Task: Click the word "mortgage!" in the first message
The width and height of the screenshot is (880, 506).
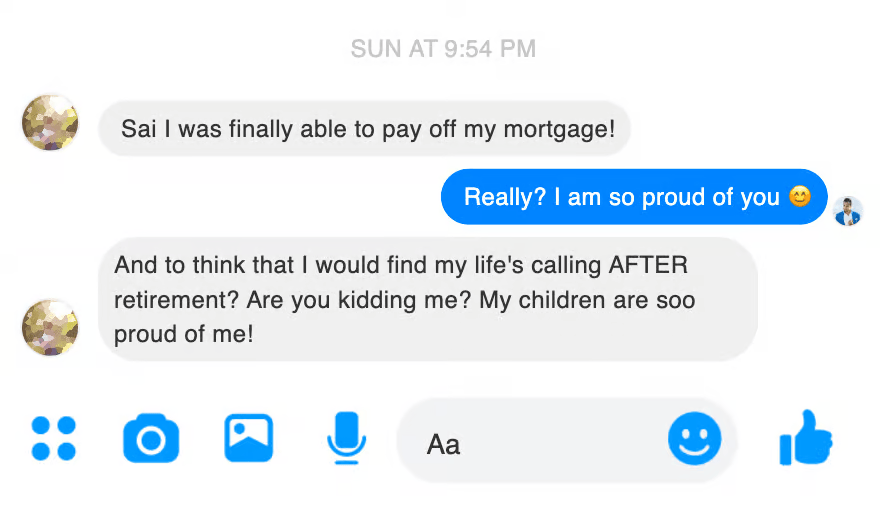Action: 565,129
